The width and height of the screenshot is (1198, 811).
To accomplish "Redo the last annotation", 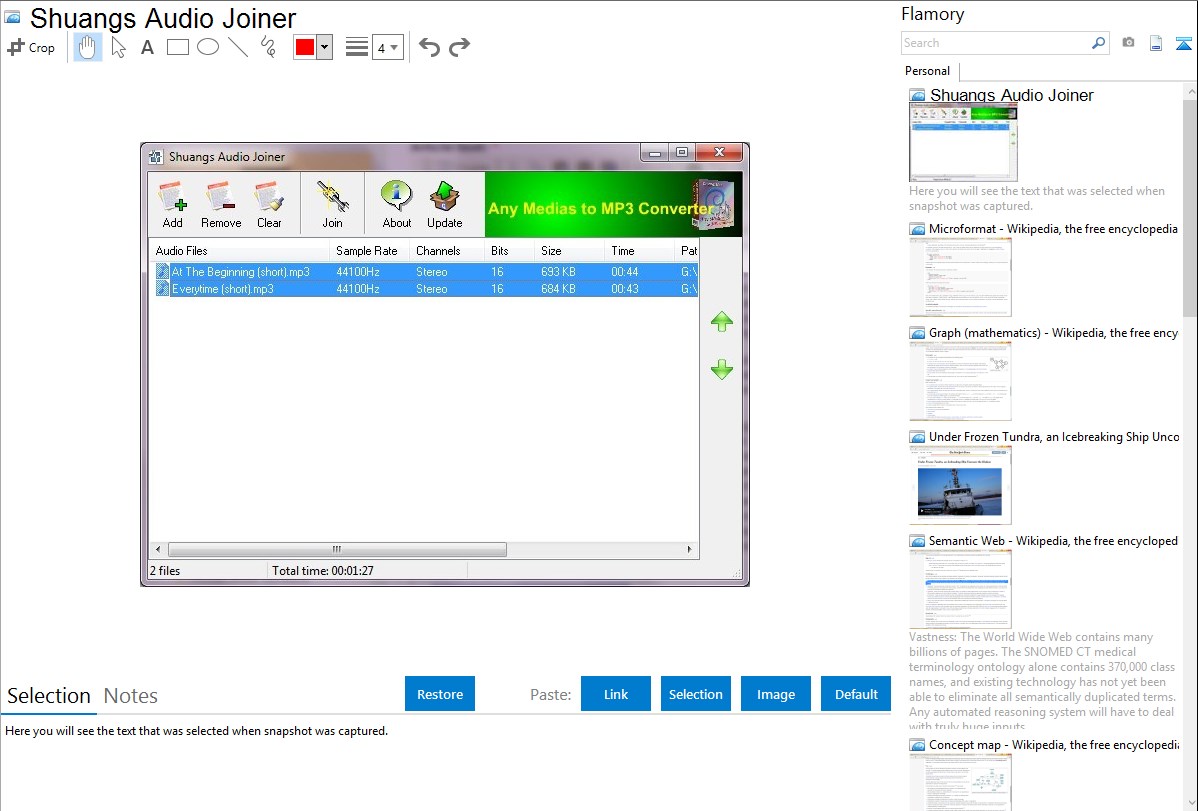I will (x=459, y=47).
